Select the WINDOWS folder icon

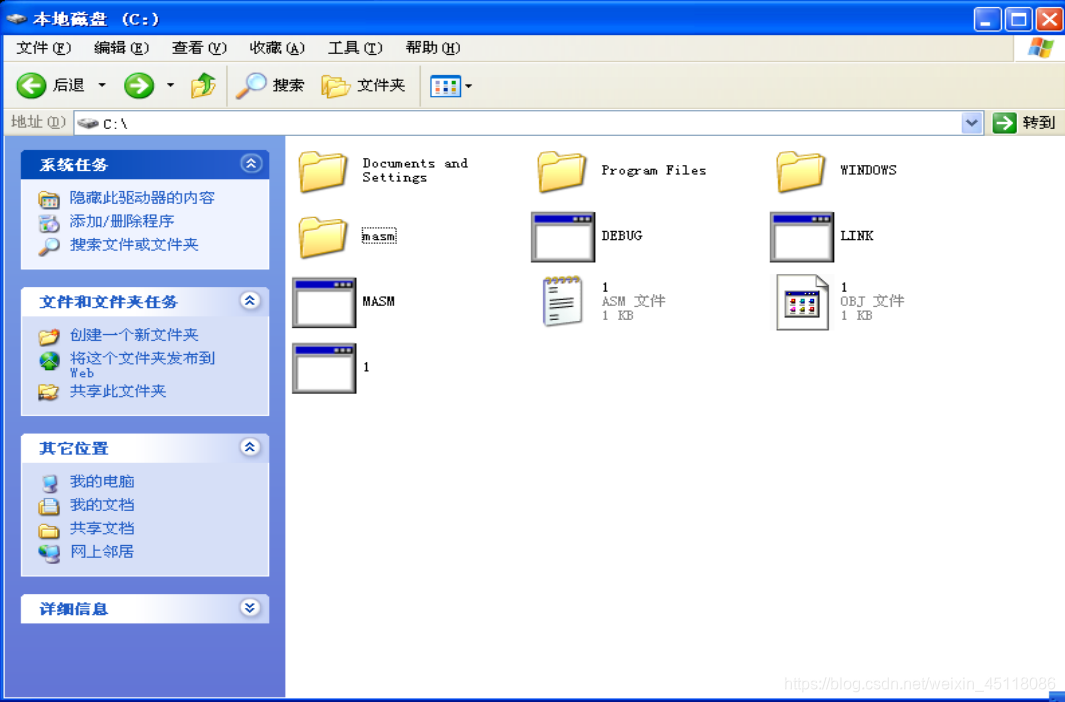pyautogui.click(x=801, y=171)
